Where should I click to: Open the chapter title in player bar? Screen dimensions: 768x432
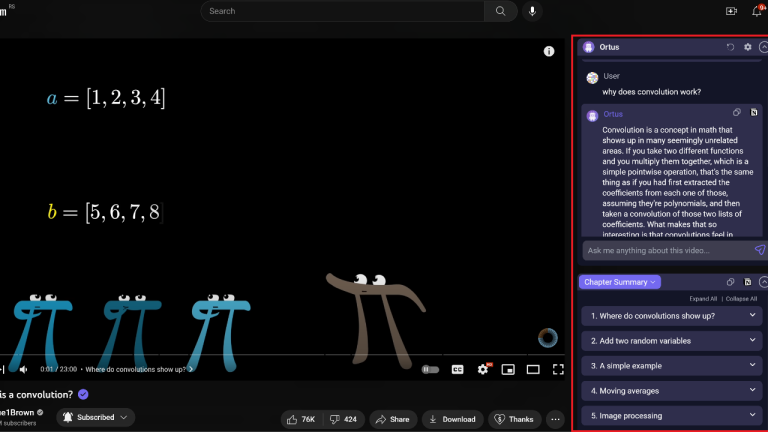(x=139, y=369)
